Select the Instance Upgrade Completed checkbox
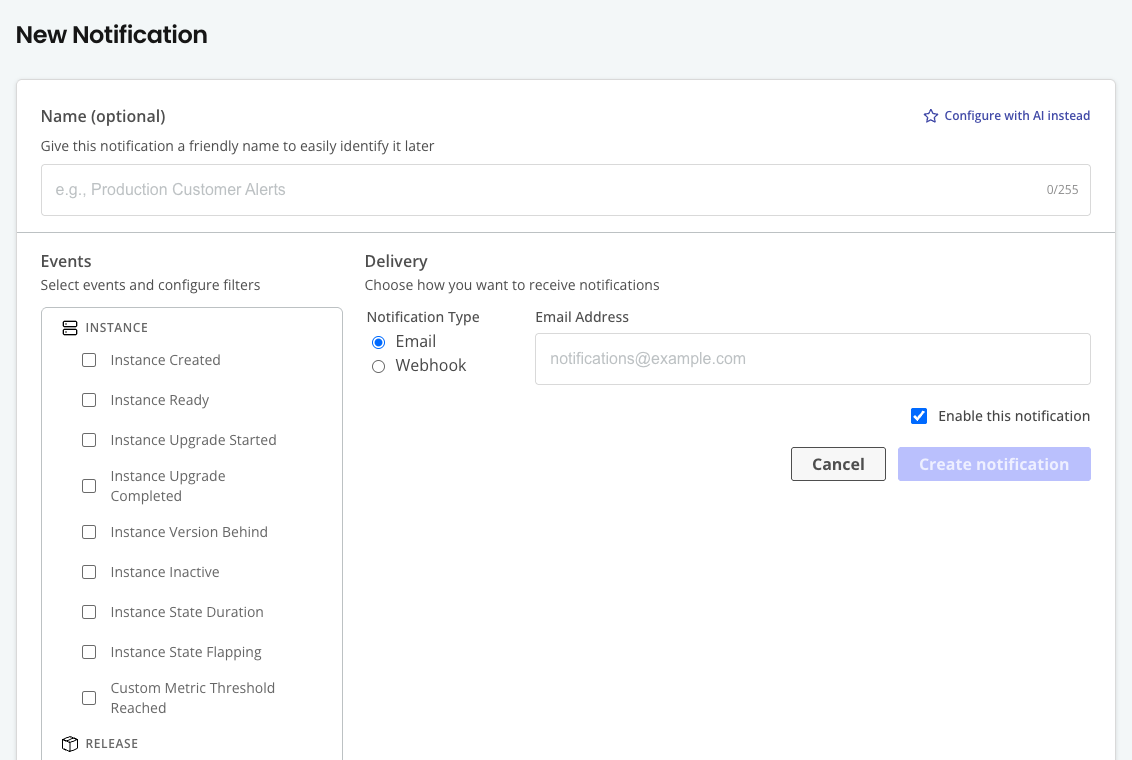This screenshot has height=760, width=1132. (x=88, y=486)
